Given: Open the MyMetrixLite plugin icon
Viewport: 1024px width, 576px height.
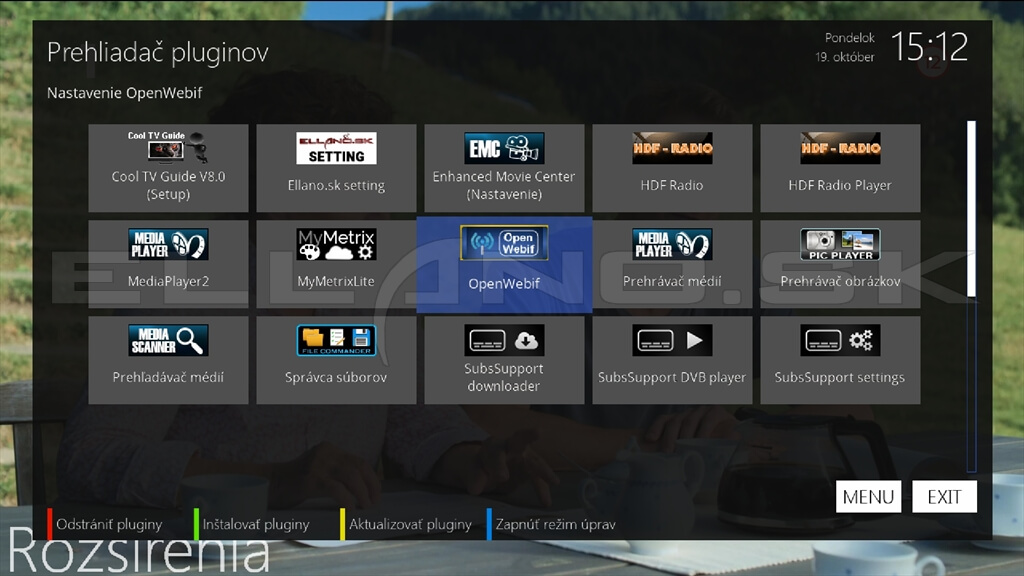Looking at the screenshot, I should click(336, 244).
